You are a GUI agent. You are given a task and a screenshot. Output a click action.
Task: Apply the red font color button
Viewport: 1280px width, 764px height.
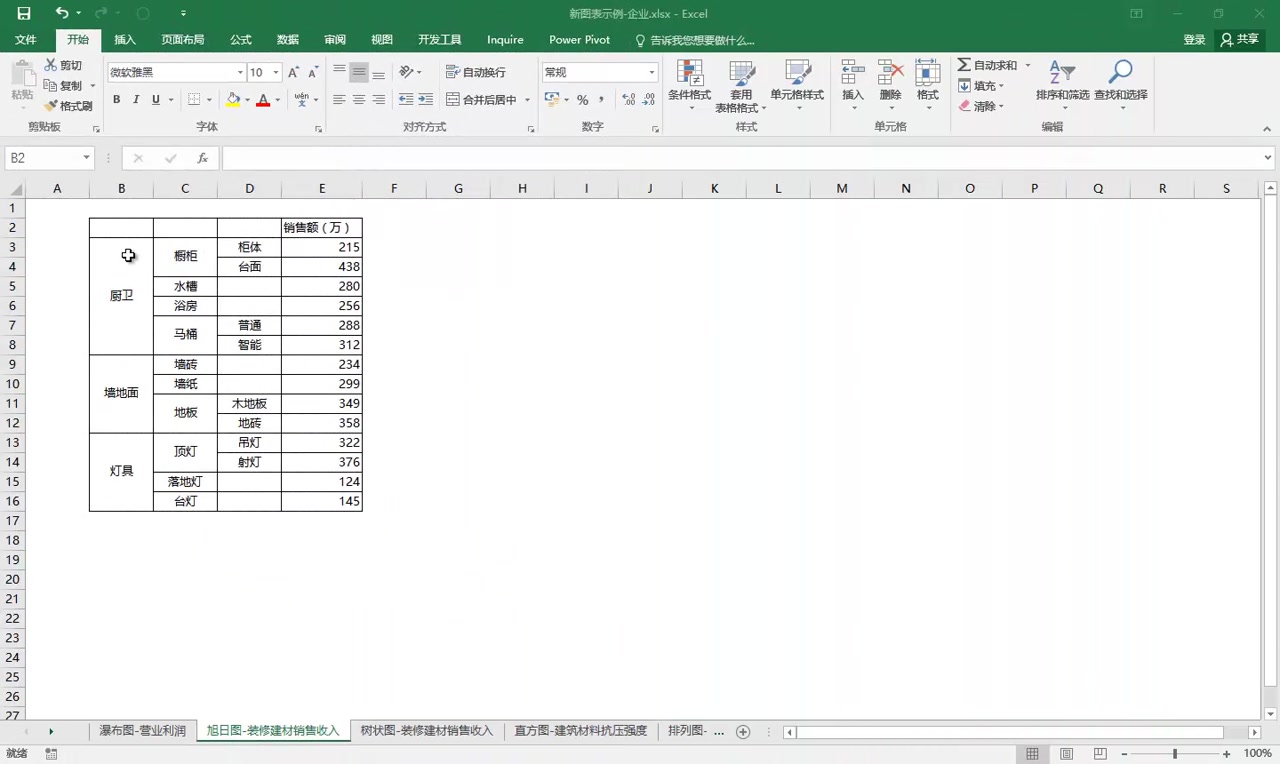263,100
